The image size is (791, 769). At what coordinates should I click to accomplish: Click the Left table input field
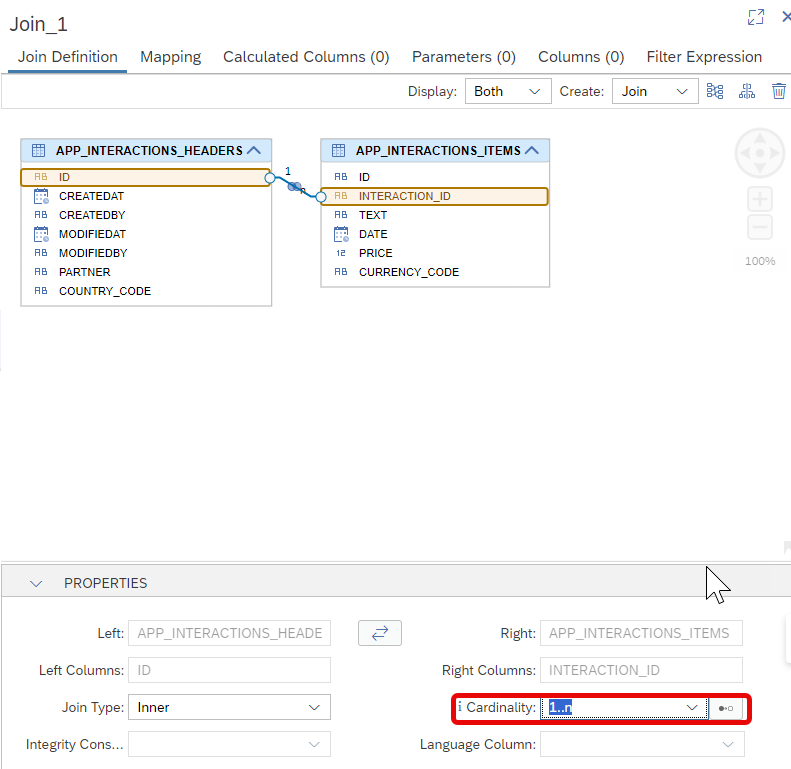(230, 633)
